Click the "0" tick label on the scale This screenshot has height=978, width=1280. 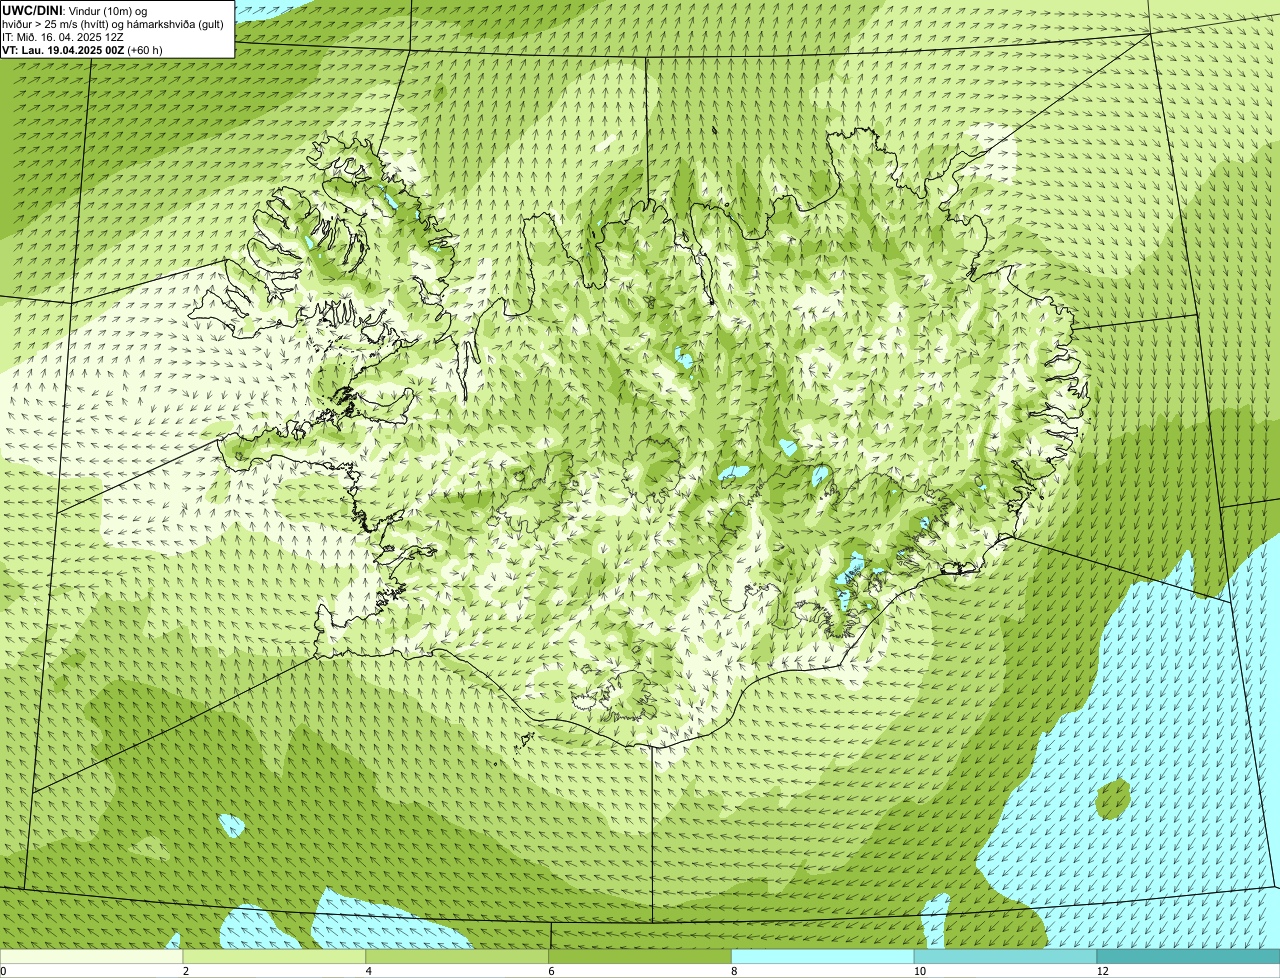[4, 971]
